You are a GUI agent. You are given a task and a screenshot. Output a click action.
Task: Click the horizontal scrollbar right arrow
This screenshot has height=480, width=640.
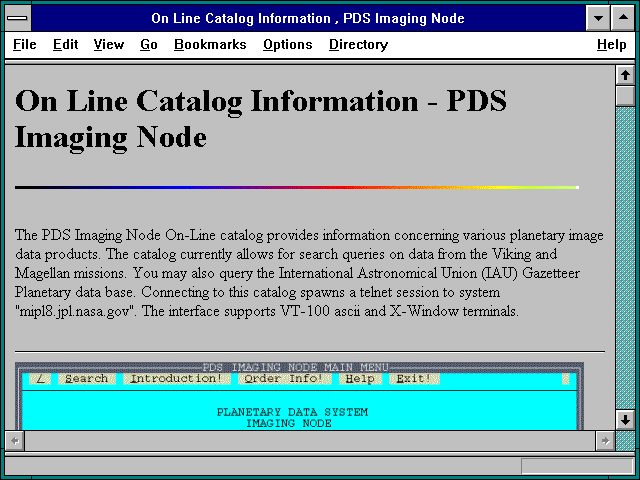[x=605, y=441]
